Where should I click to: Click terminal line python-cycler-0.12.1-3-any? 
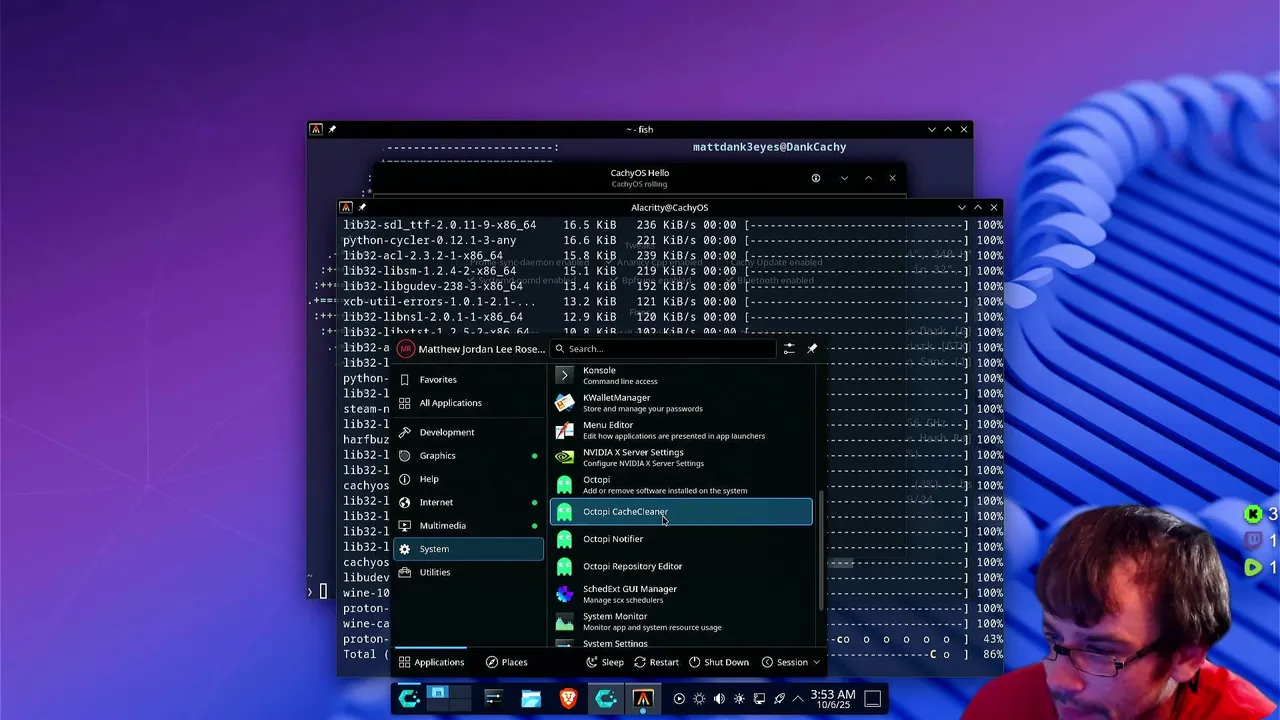click(x=430, y=240)
